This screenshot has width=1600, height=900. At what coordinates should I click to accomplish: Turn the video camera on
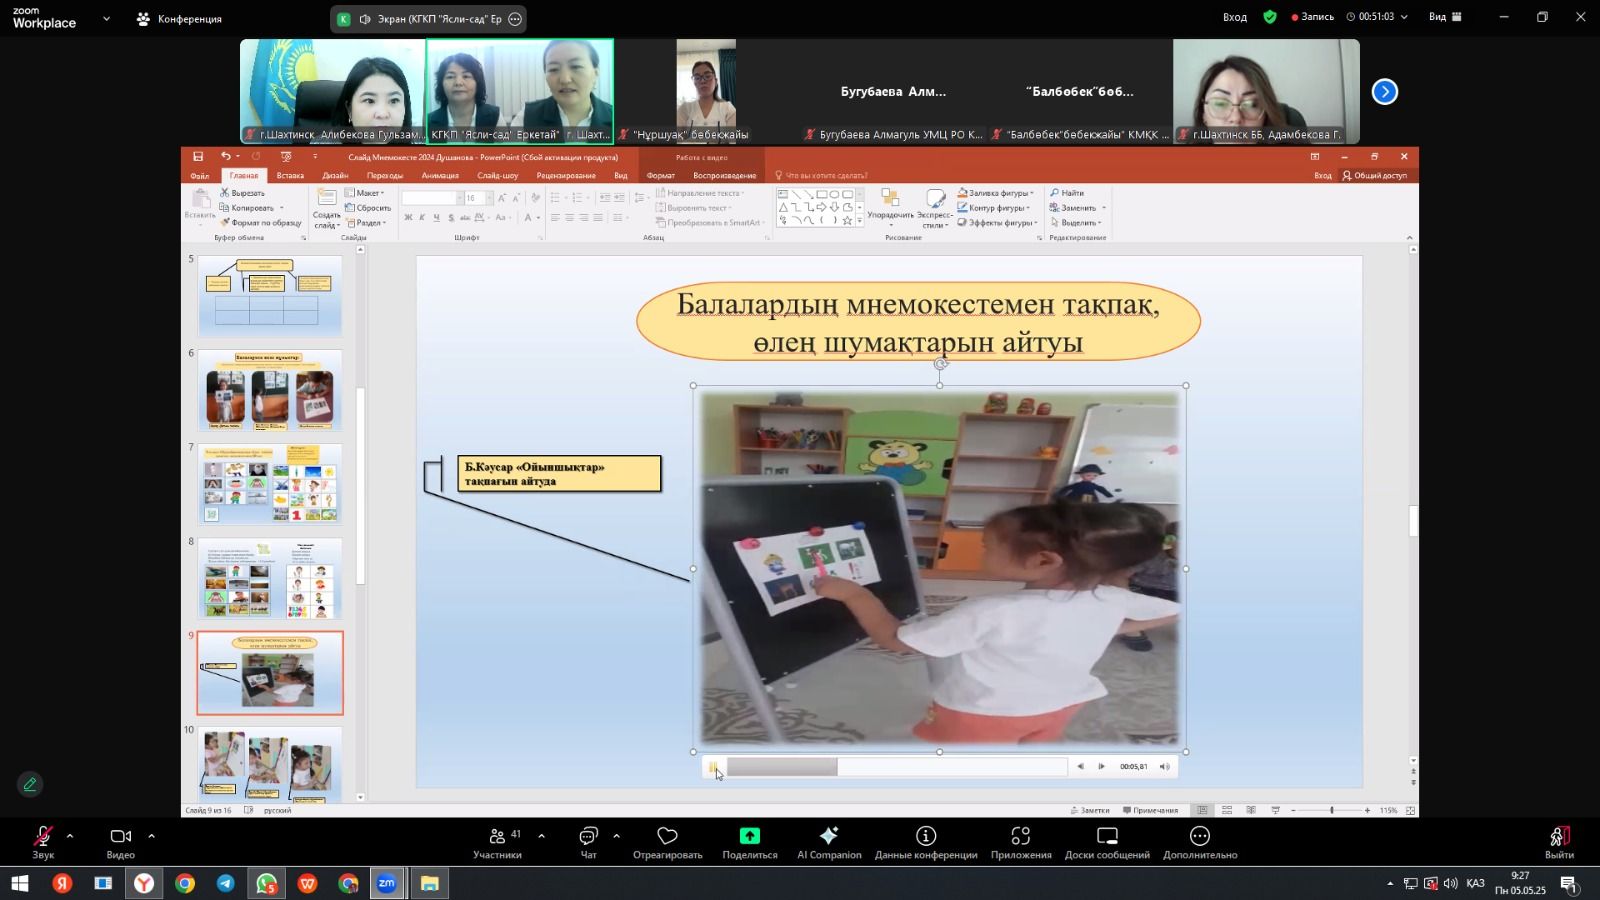[x=121, y=836]
